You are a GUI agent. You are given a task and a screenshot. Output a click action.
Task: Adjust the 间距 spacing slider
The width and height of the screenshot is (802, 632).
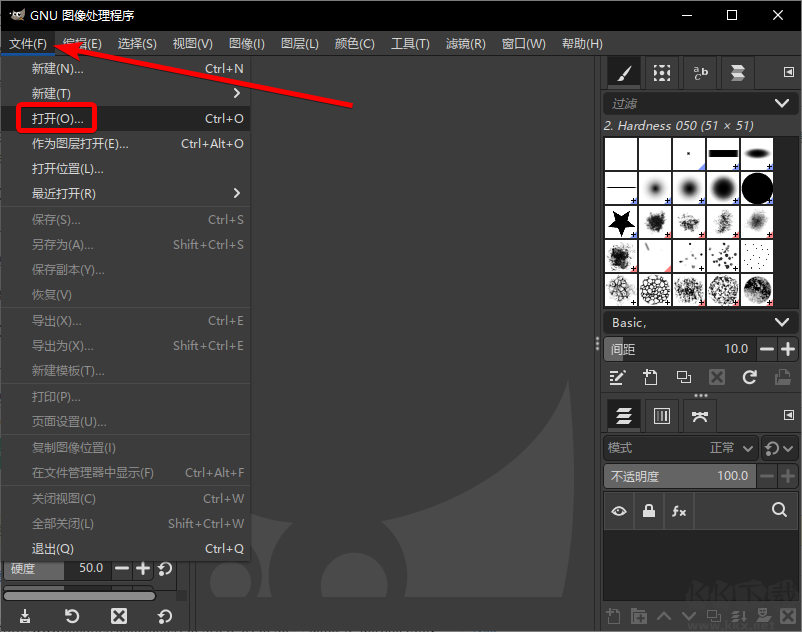tap(679, 349)
